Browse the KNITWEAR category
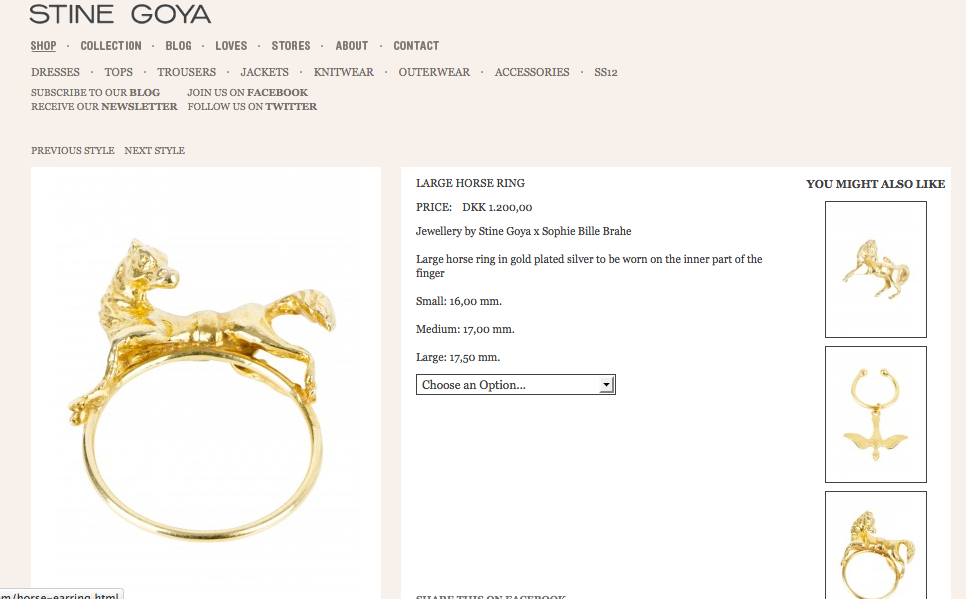 coord(344,72)
